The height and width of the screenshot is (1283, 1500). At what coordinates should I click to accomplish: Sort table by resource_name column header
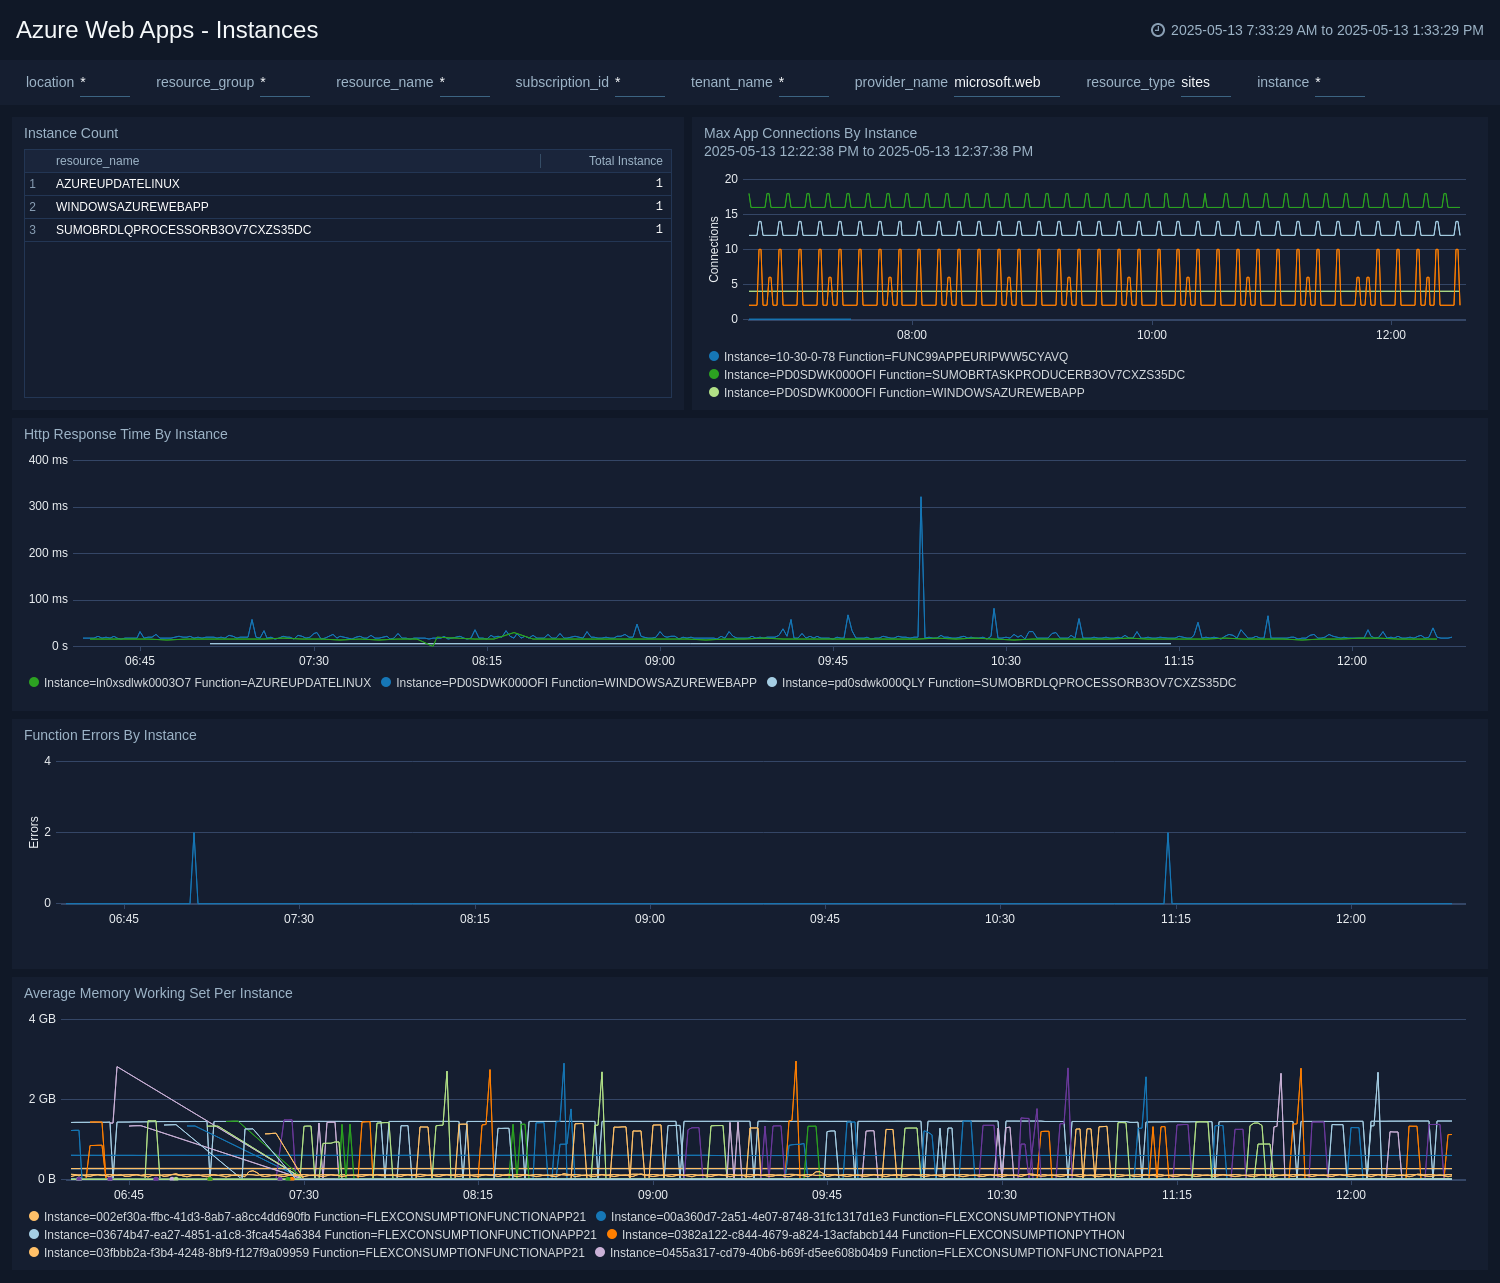coord(97,161)
